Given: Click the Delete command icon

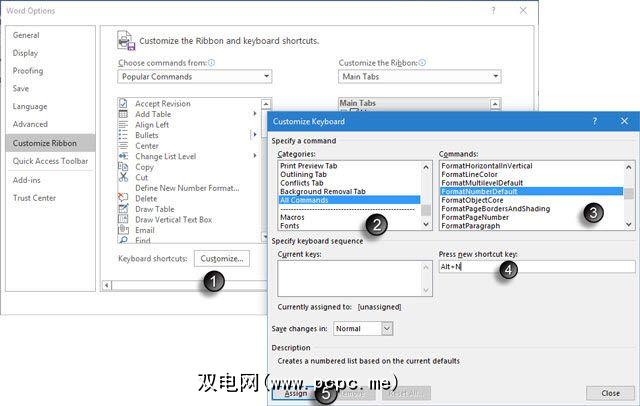Looking at the screenshot, I should pyautogui.click(x=123, y=198).
